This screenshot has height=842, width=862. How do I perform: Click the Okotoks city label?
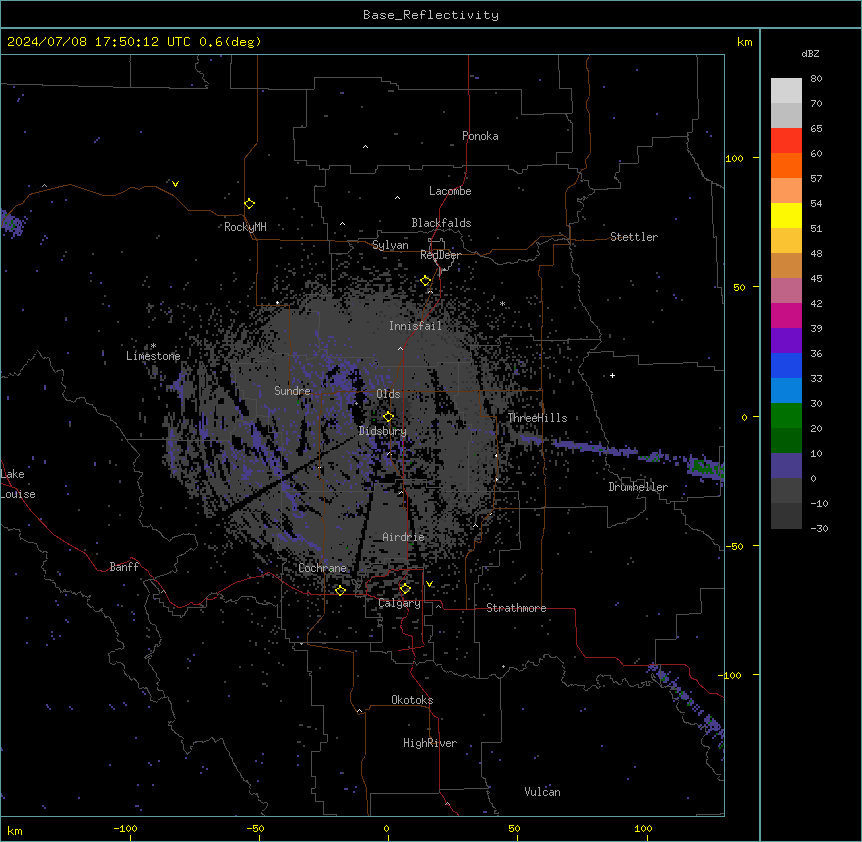click(x=412, y=700)
